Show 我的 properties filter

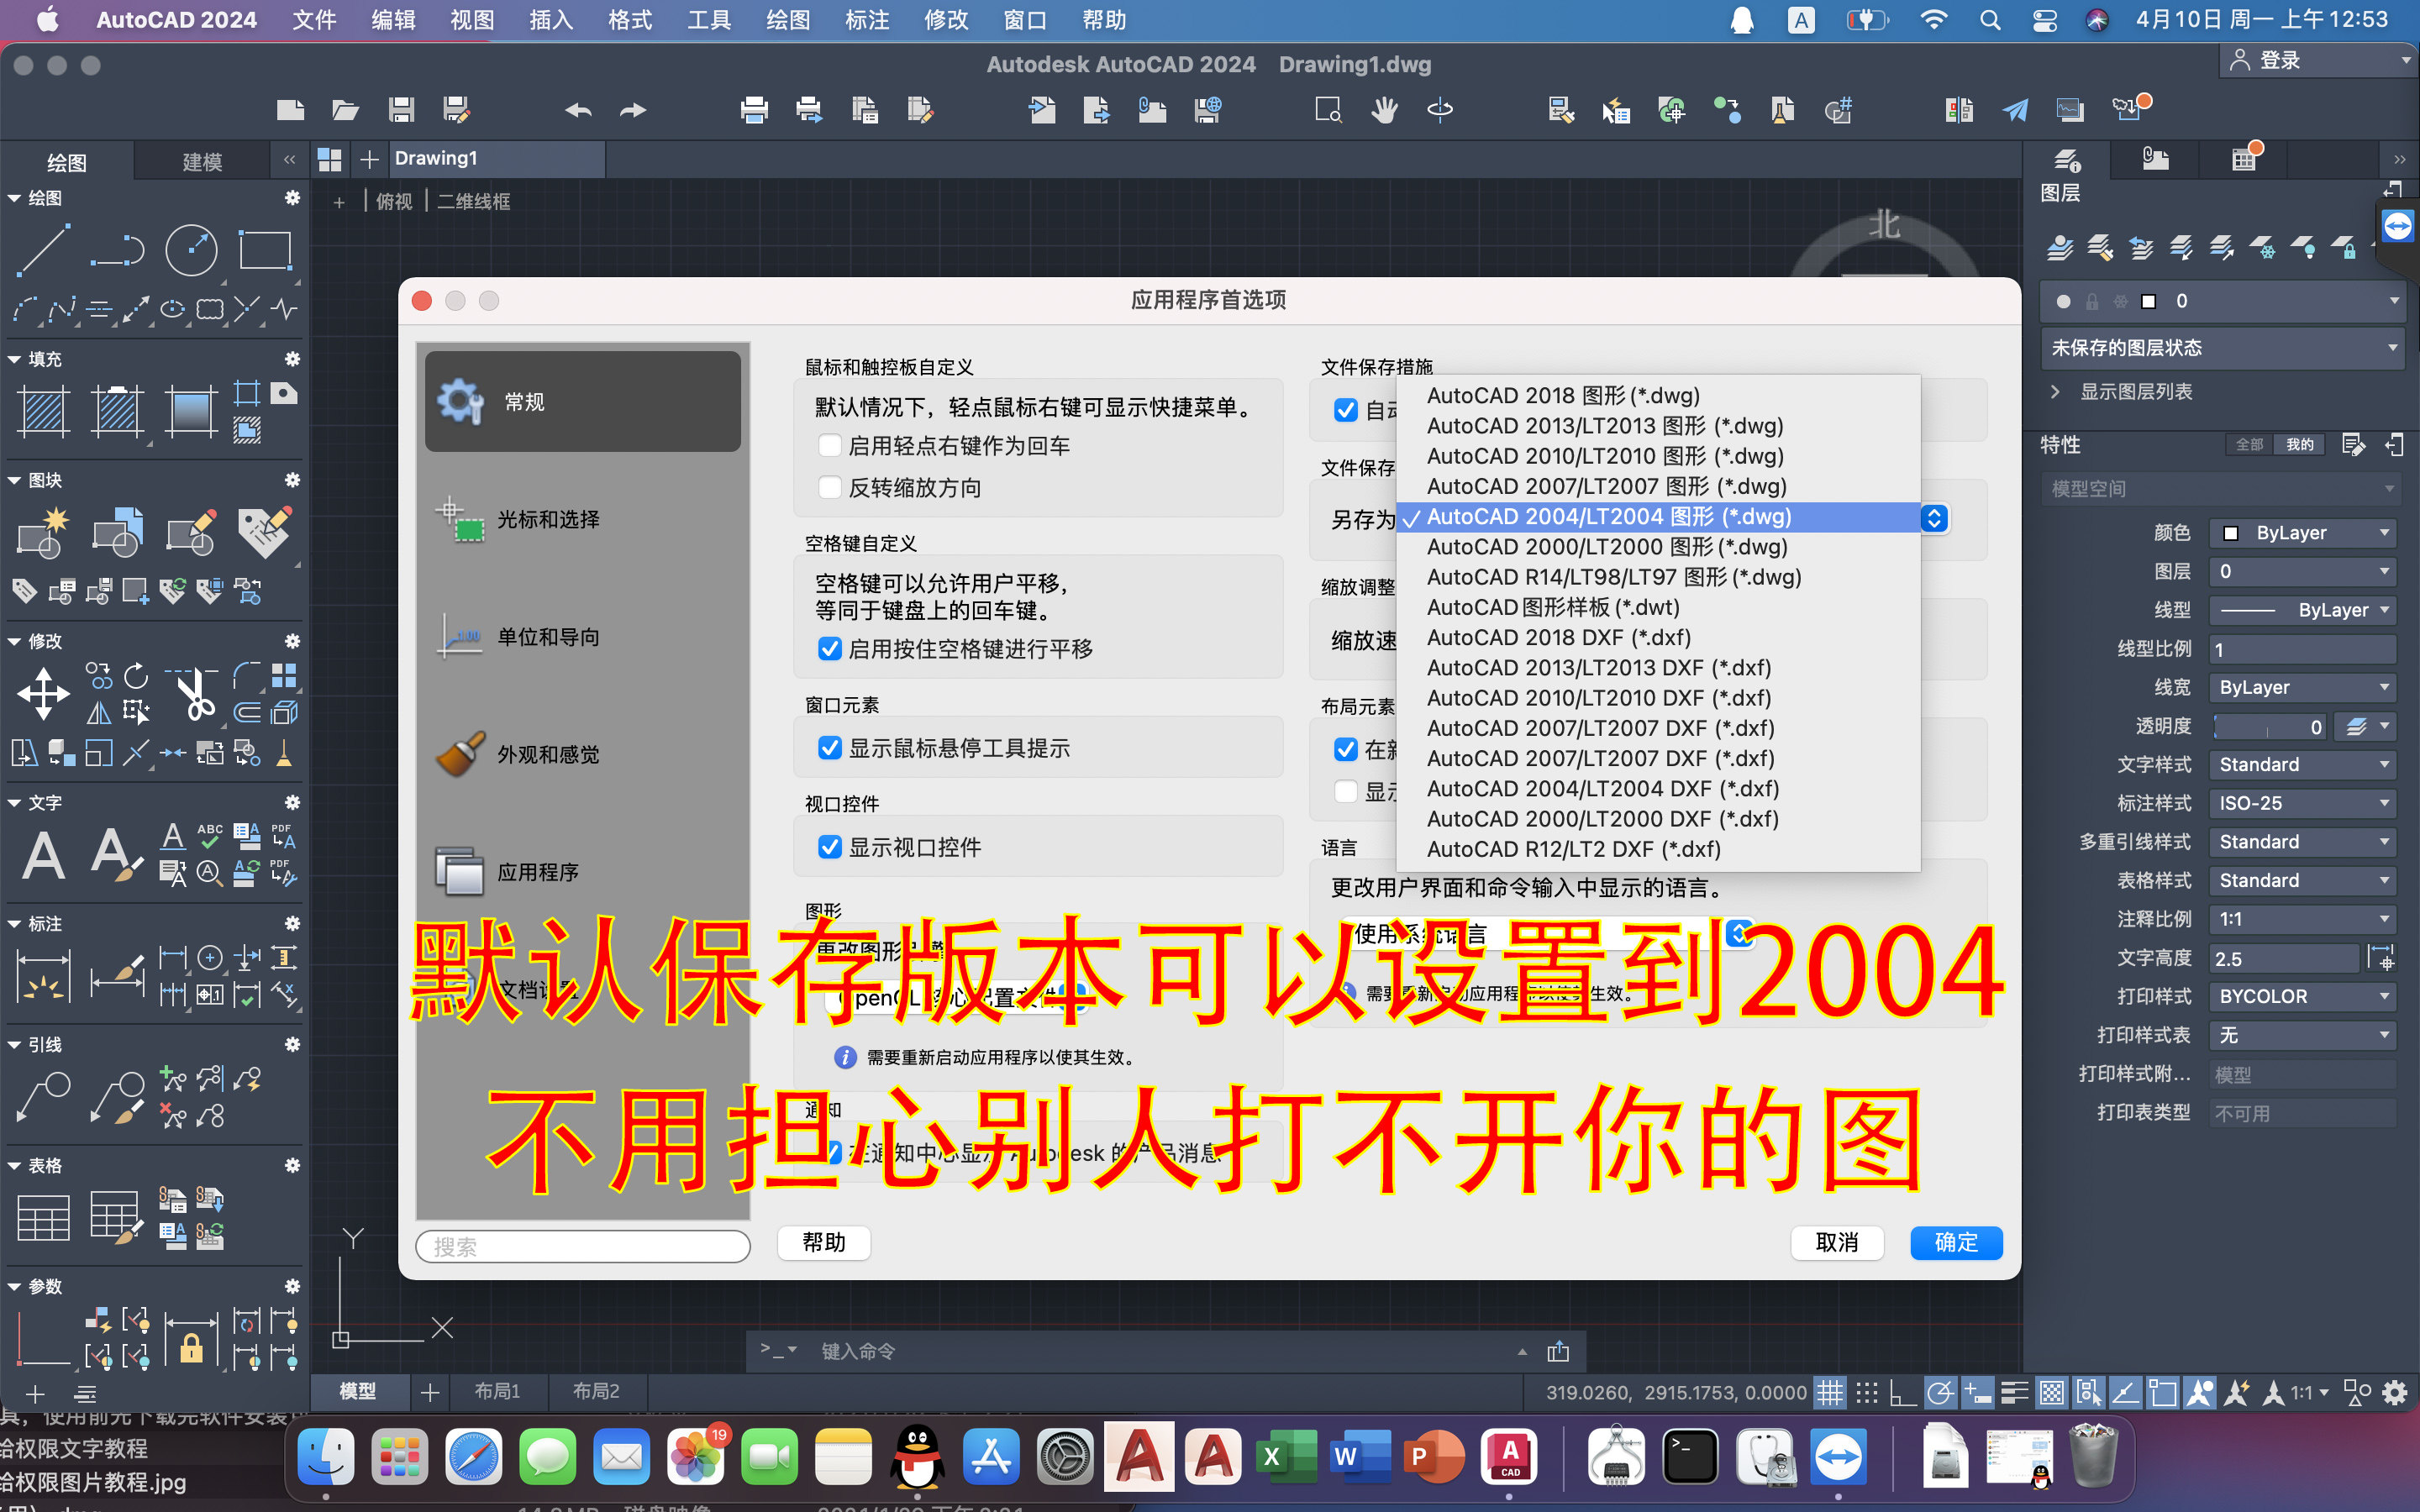point(2300,445)
